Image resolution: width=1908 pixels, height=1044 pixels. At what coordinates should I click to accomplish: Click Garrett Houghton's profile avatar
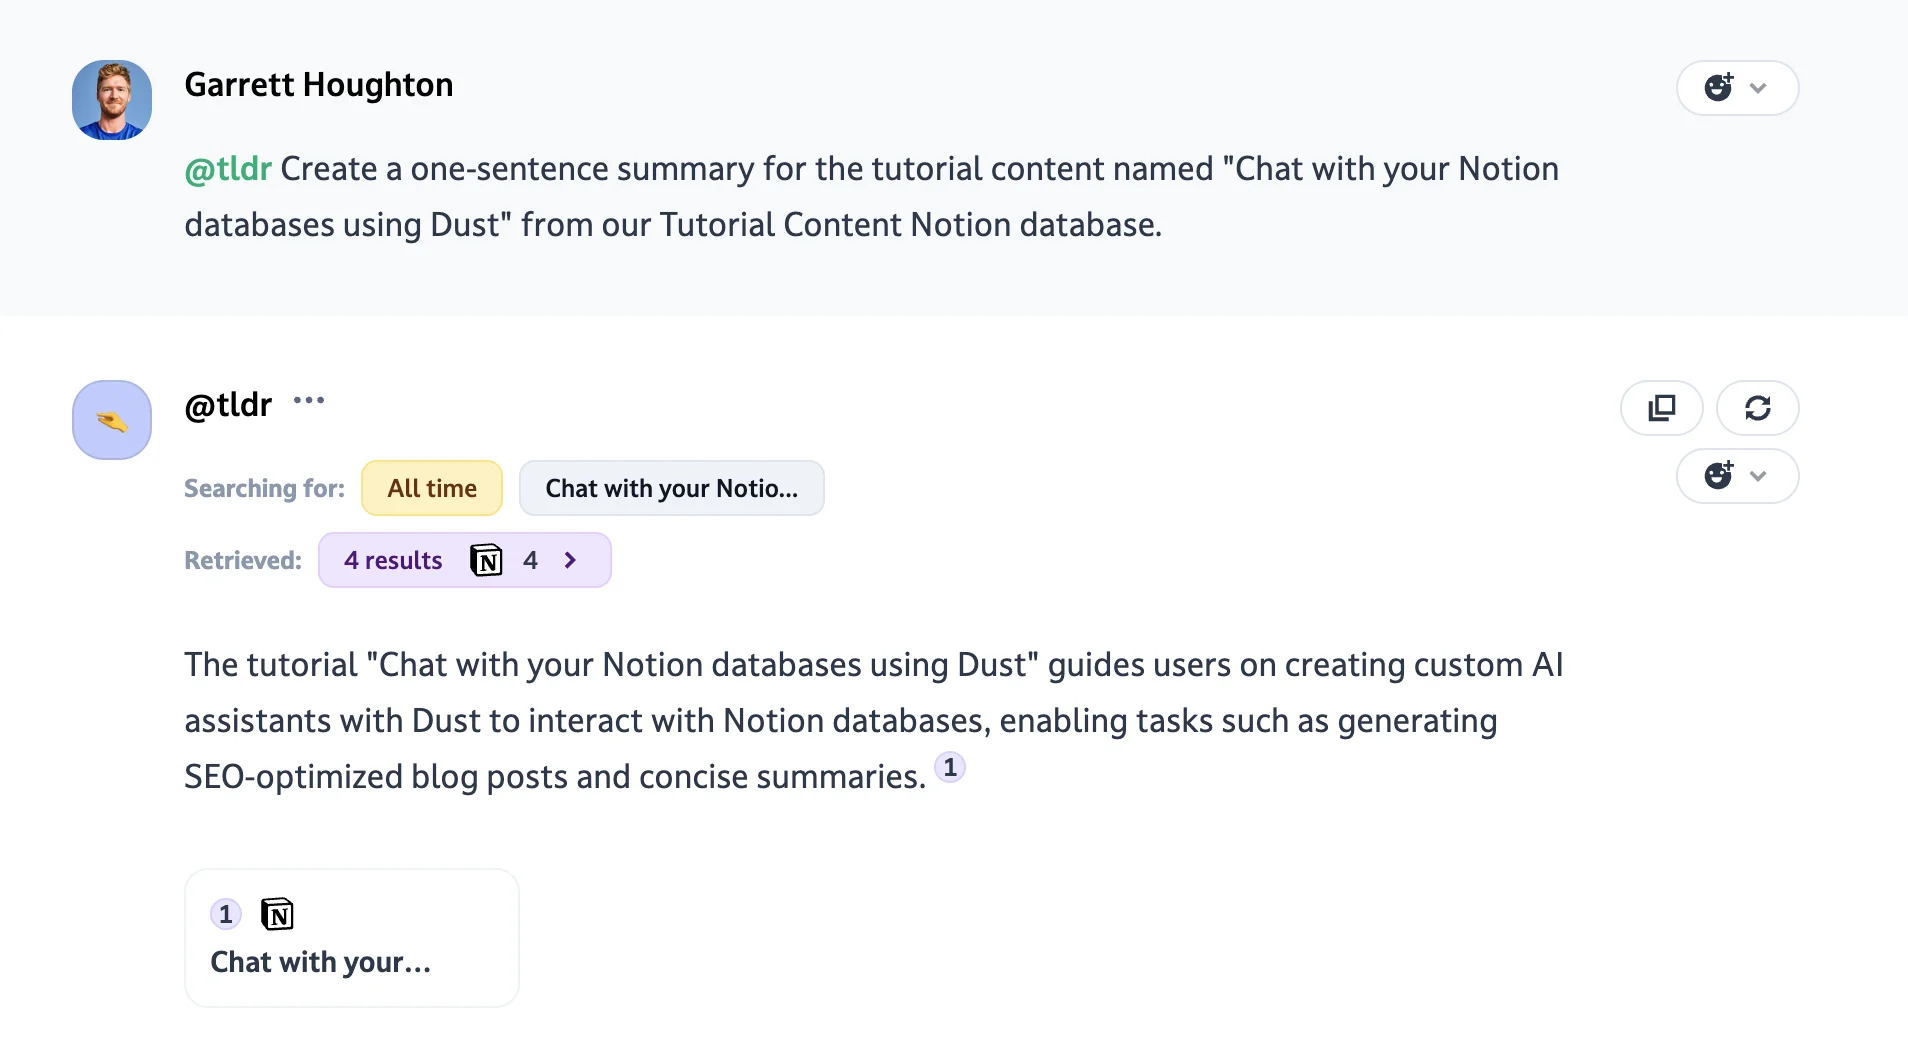pyautogui.click(x=112, y=100)
